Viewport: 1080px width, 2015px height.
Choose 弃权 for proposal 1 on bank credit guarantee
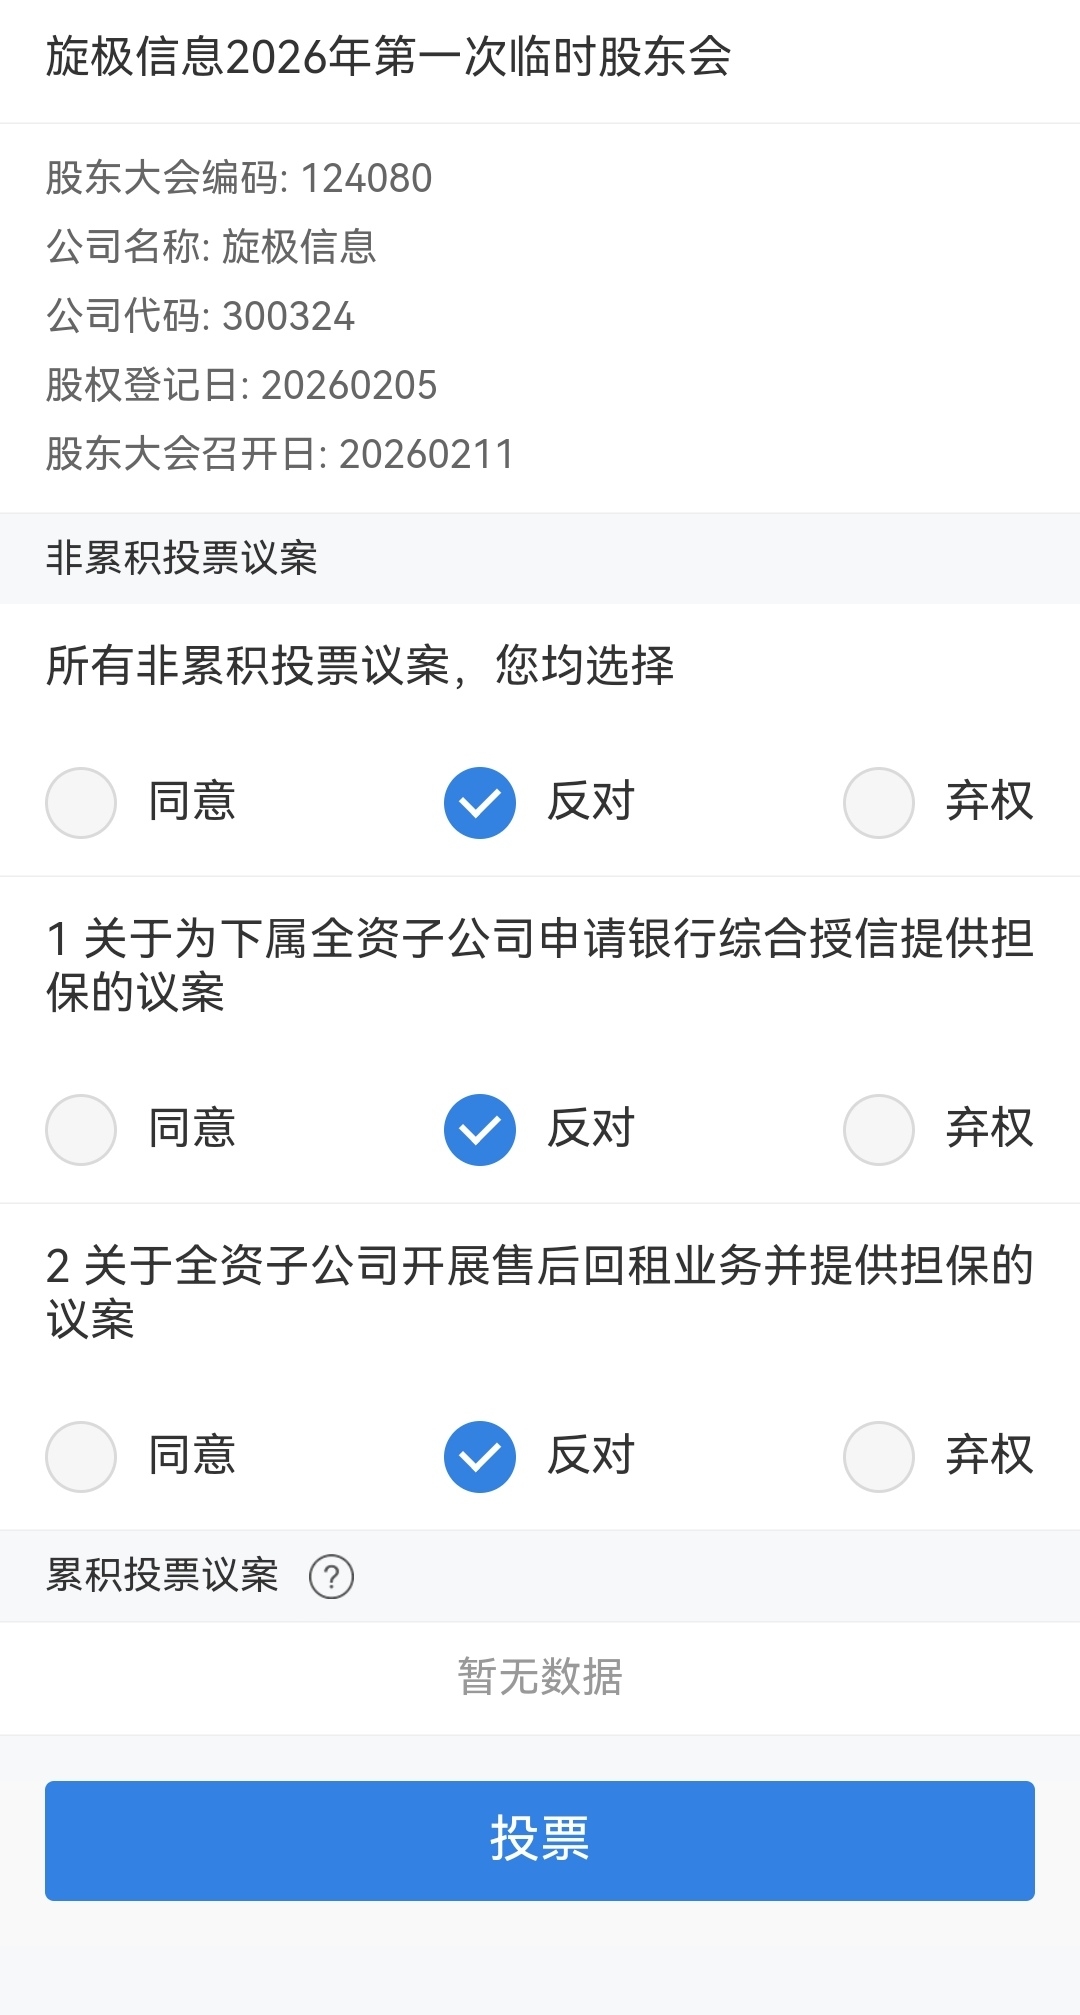coord(879,1129)
